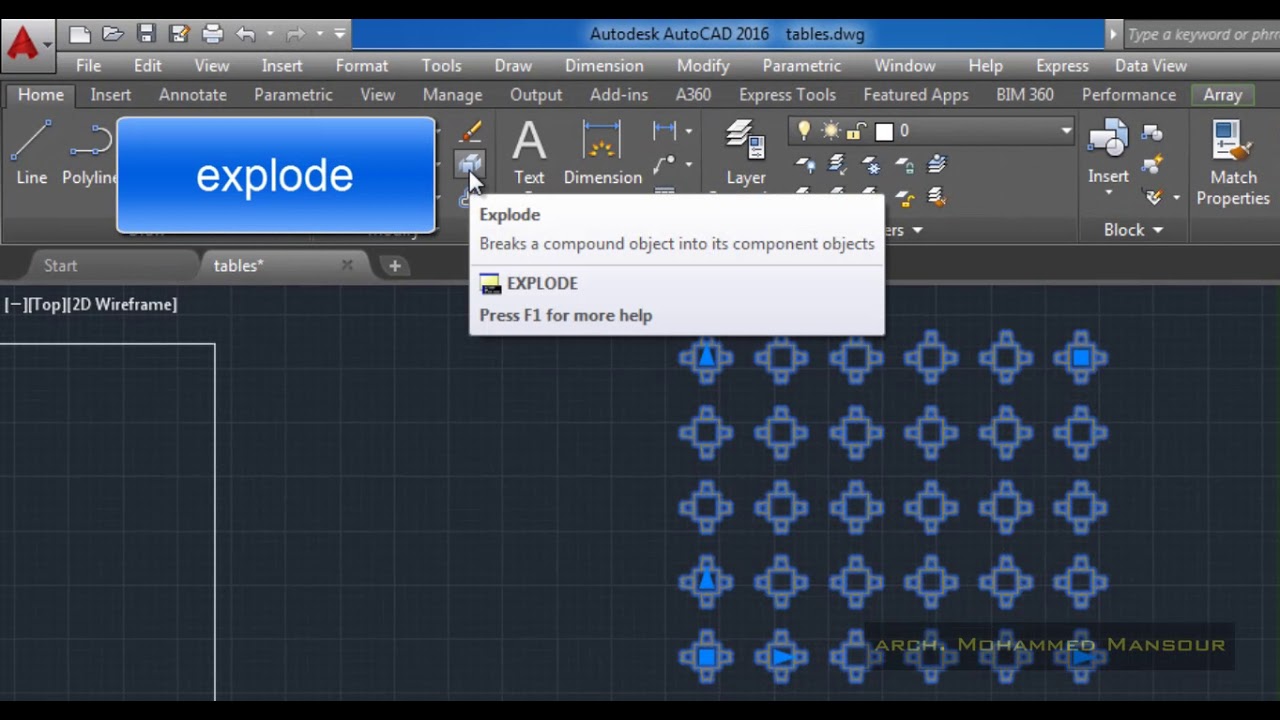Click the Redo arrow icon
This screenshot has height=720, width=1280.
pyautogui.click(x=295, y=34)
